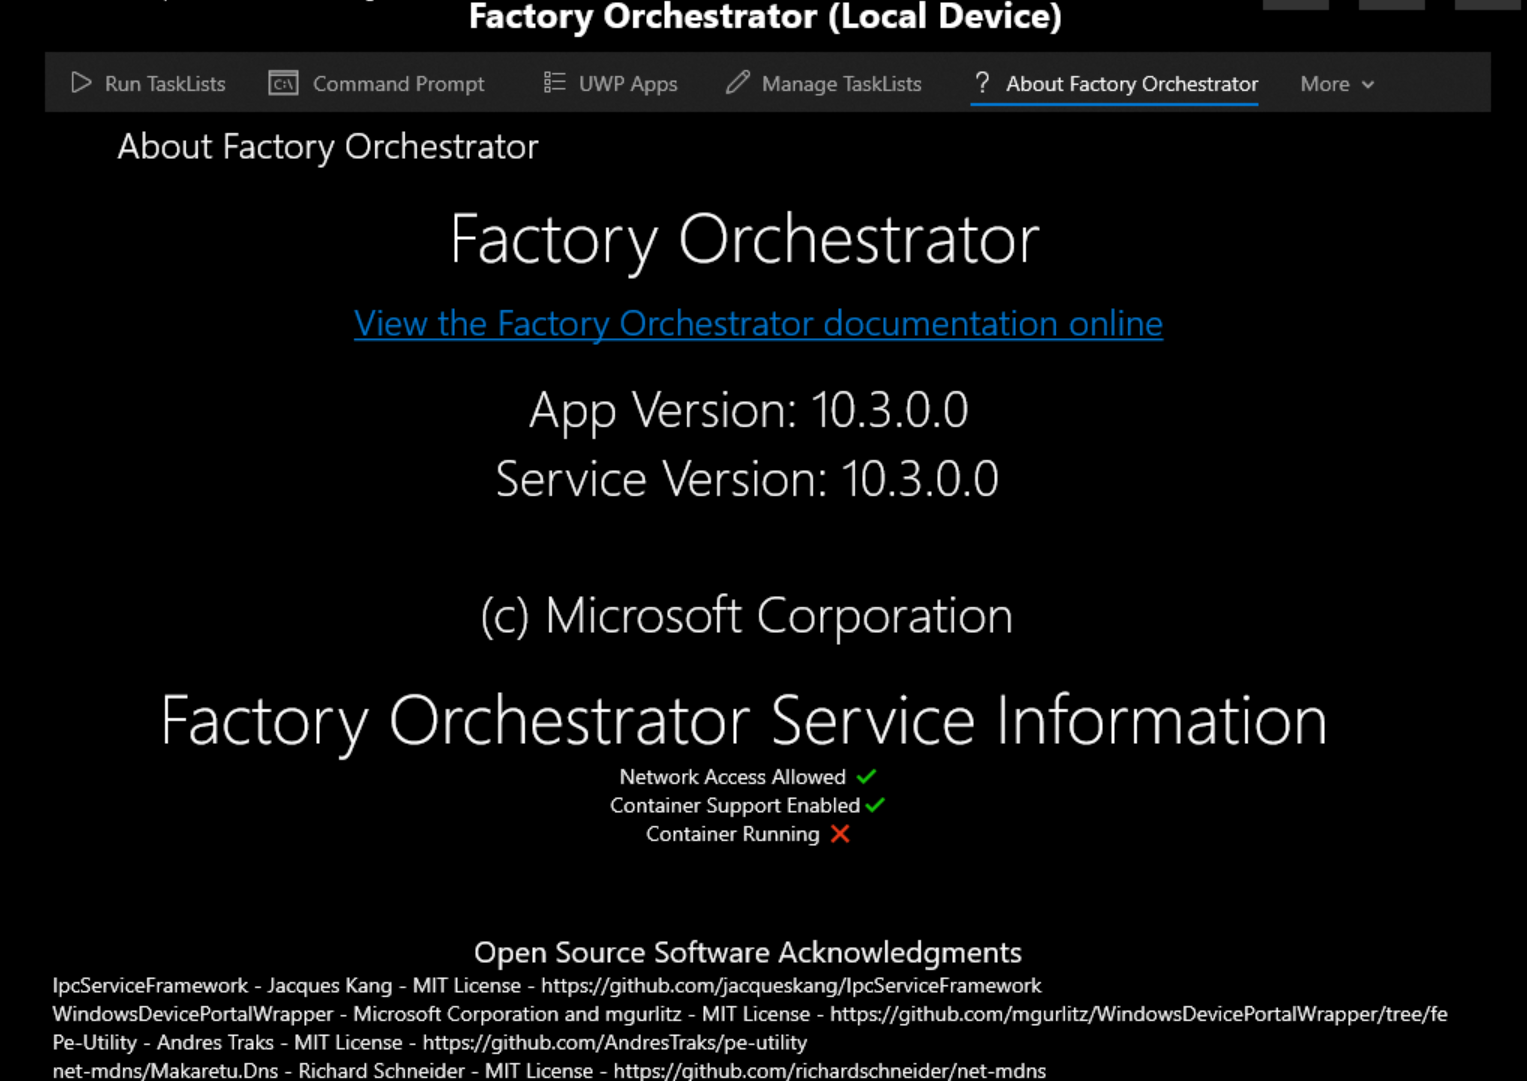Click the net-mdns/Makaretu.Dns acknowledgment line
Image resolution: width=1527 pixels, height=1081 pixels.
pos(549,1070)
